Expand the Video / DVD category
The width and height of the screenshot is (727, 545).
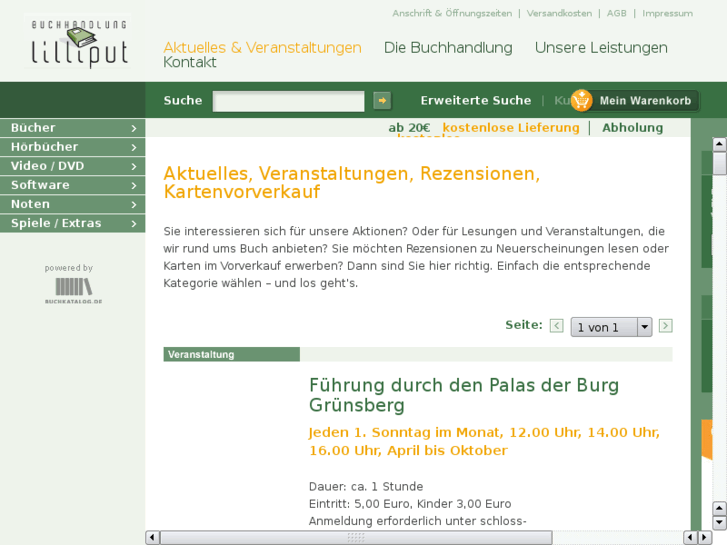(x=72, y=166)
